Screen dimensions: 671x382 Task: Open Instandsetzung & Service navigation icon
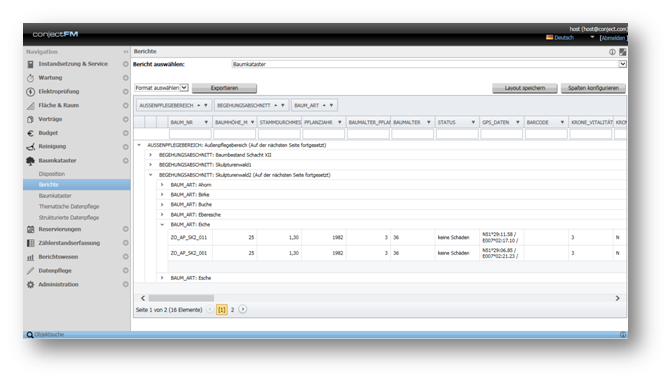pos(30,64)
